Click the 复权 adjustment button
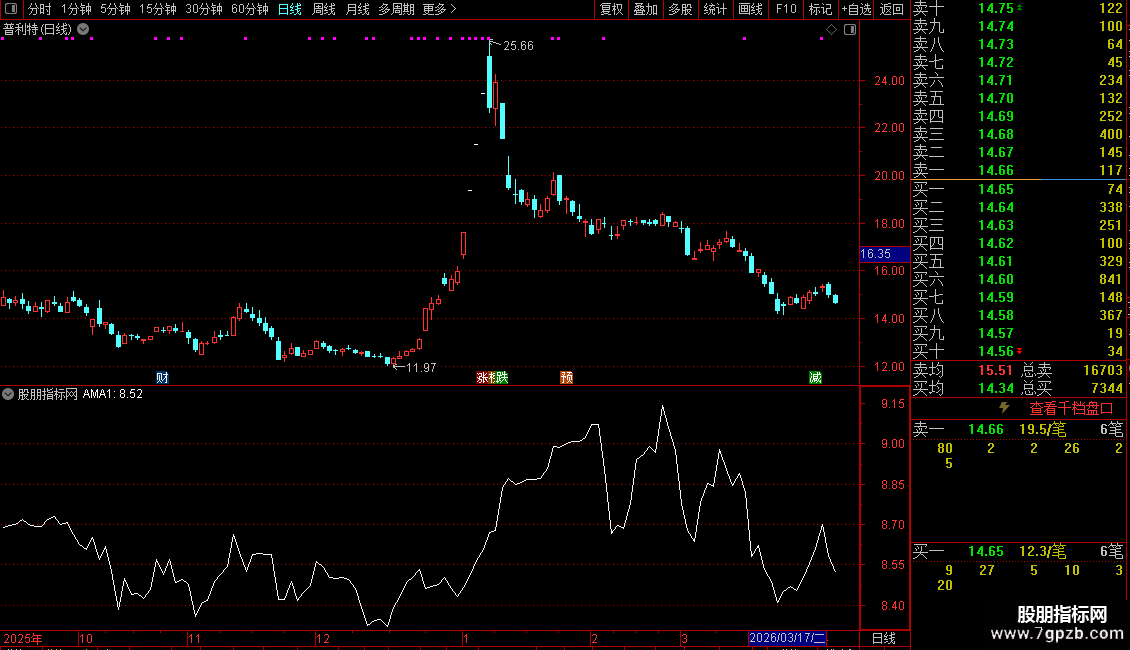This screenshot has width=1130, height=650. pos(611,9)
